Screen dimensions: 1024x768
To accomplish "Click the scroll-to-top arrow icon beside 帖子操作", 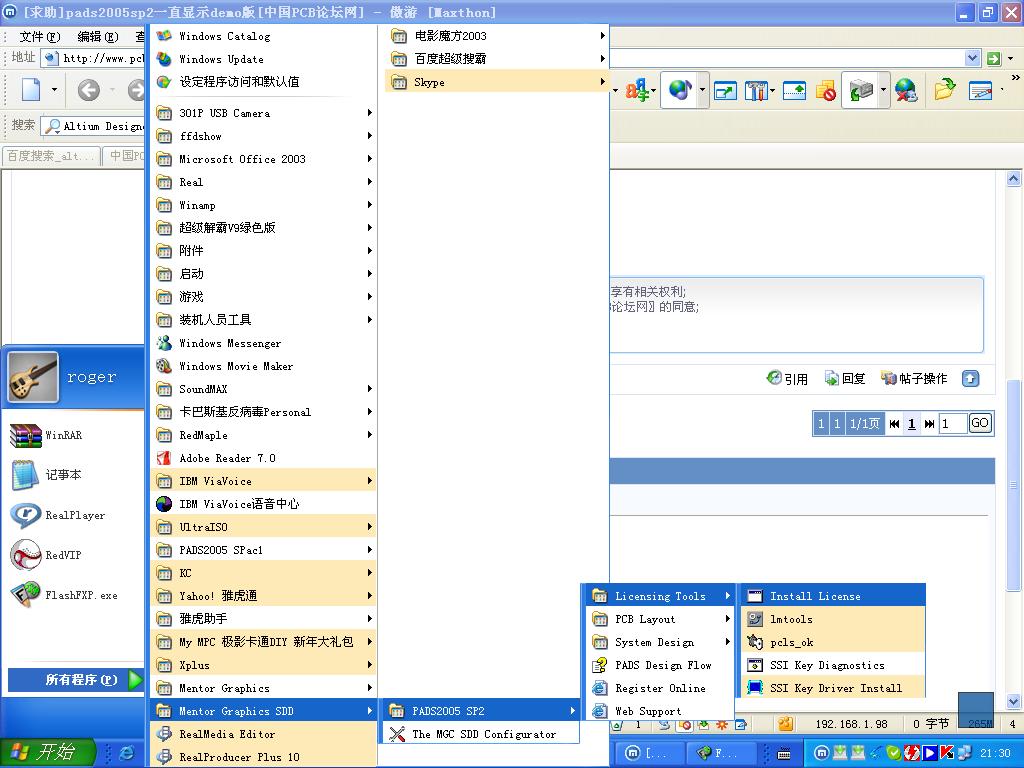I will coord(970,378).
